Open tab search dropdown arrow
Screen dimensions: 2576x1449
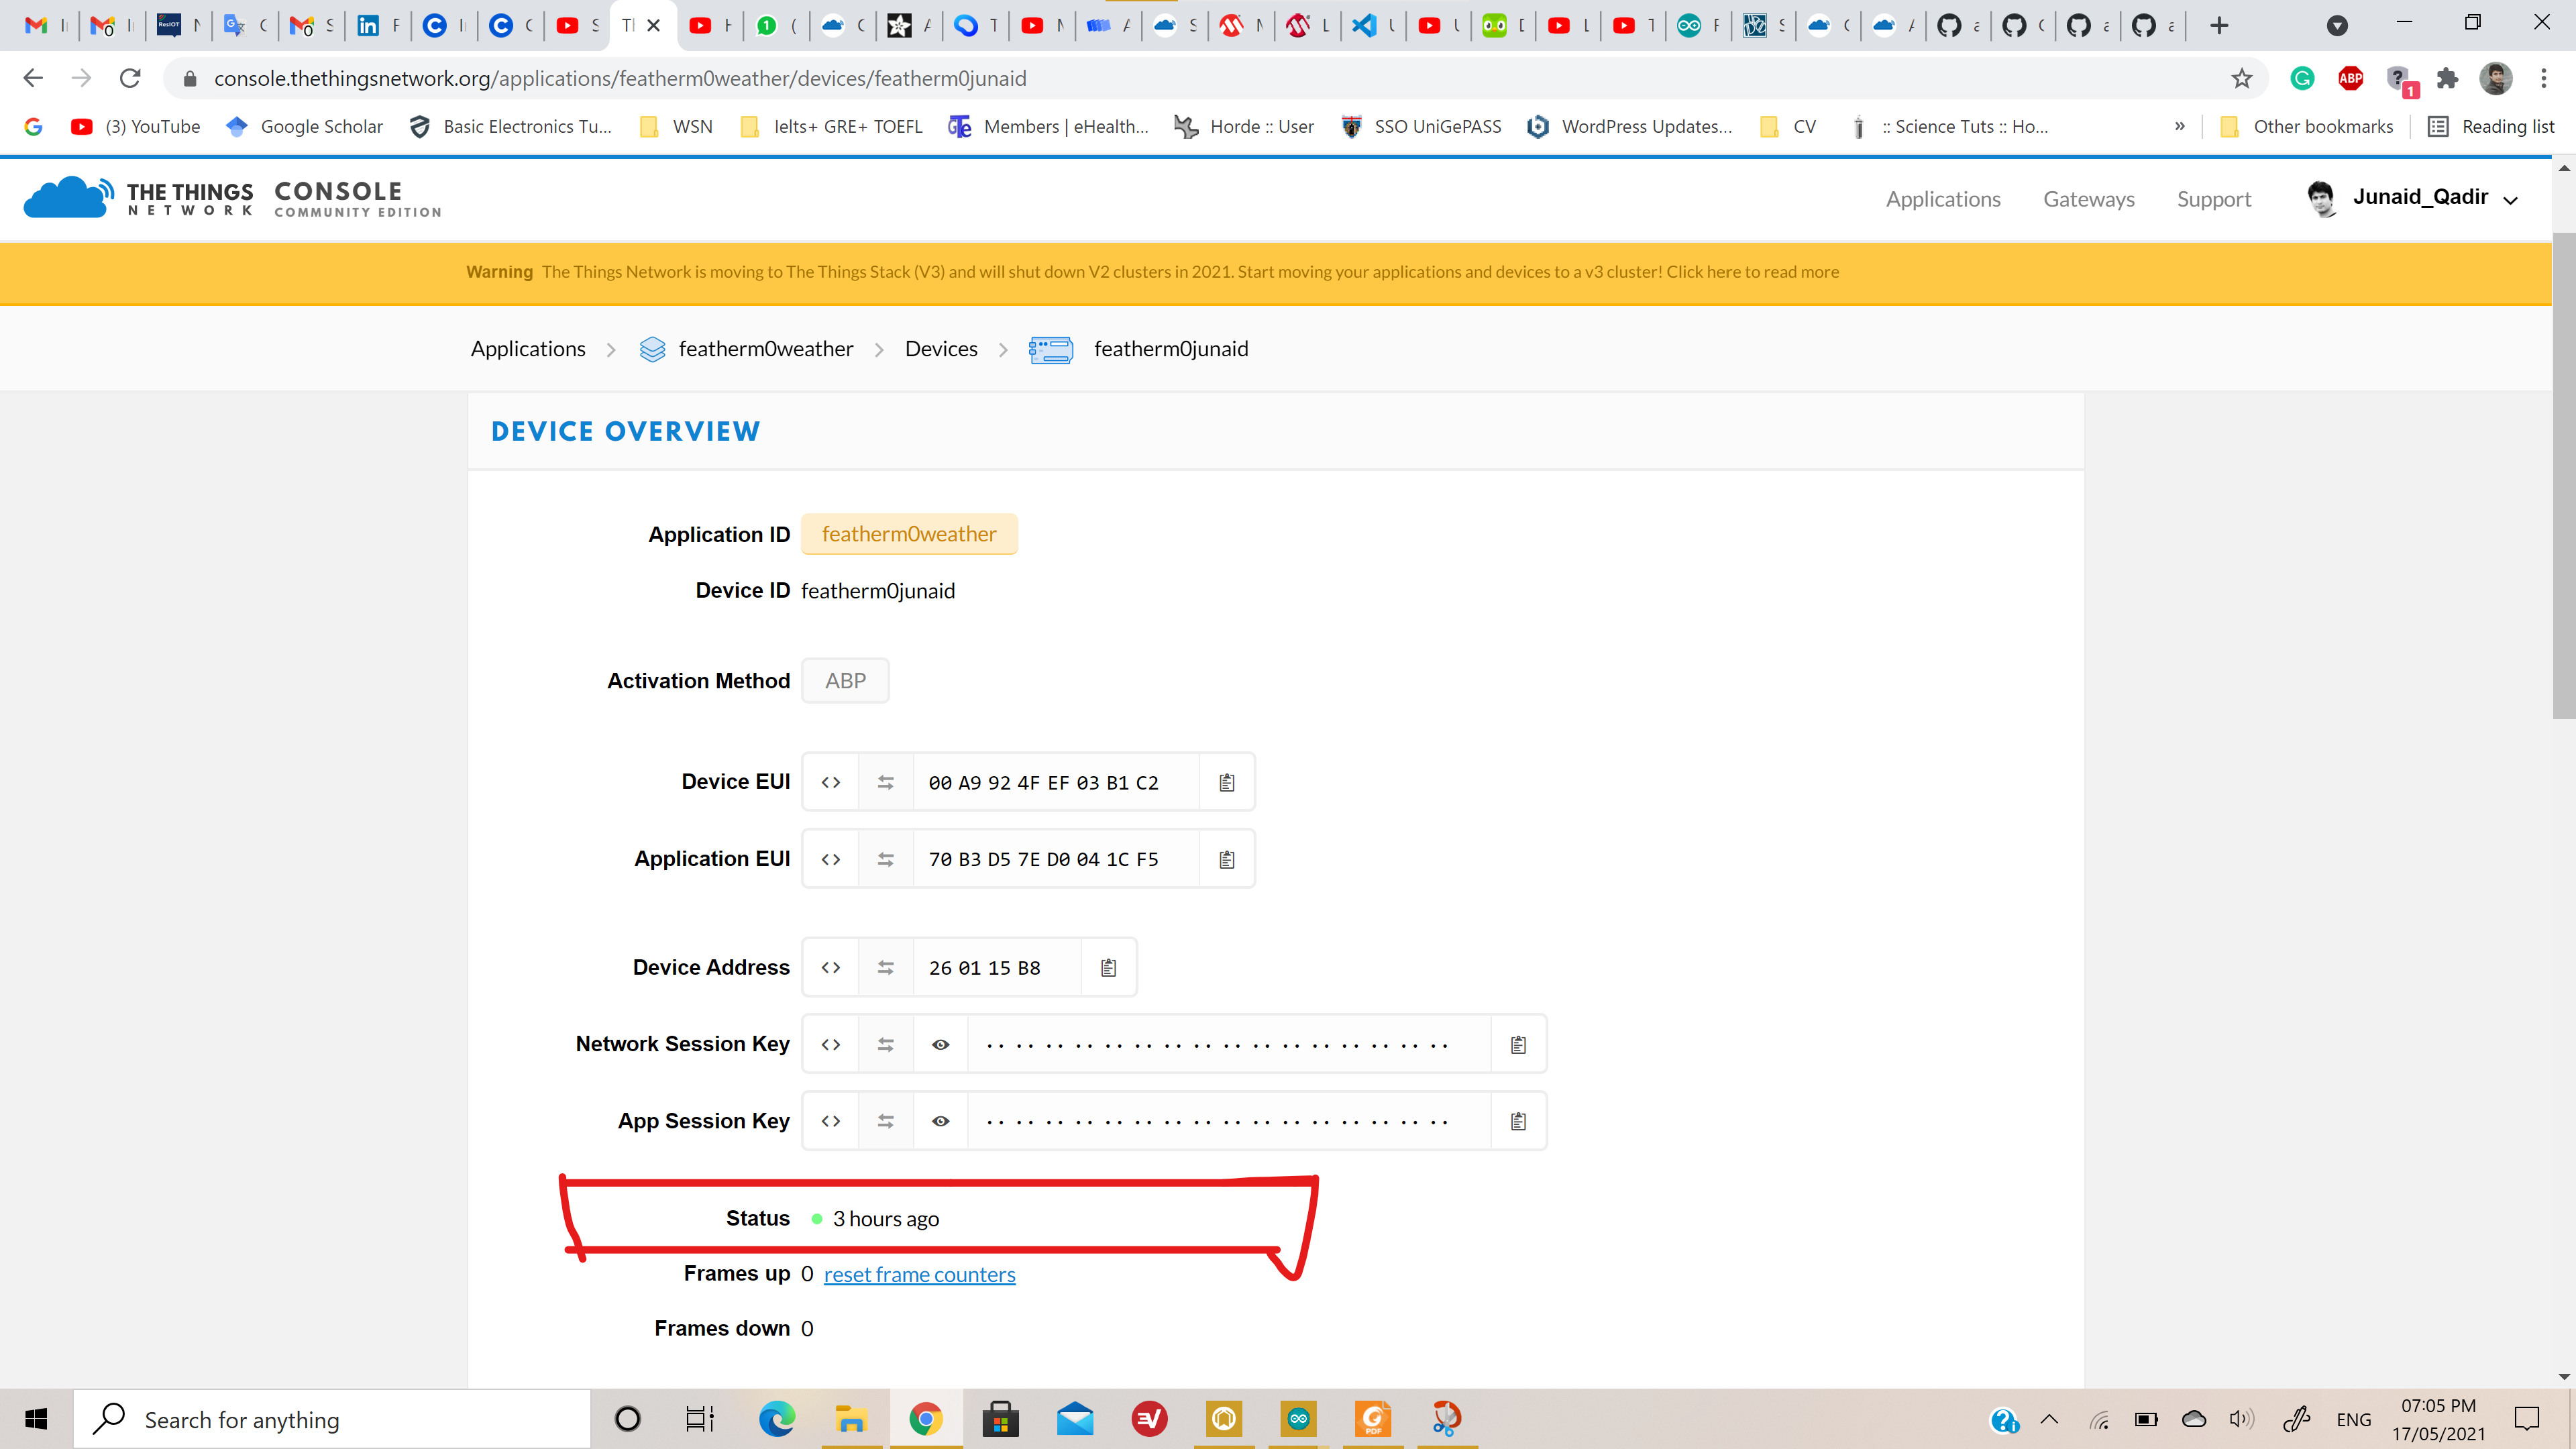2337,26
